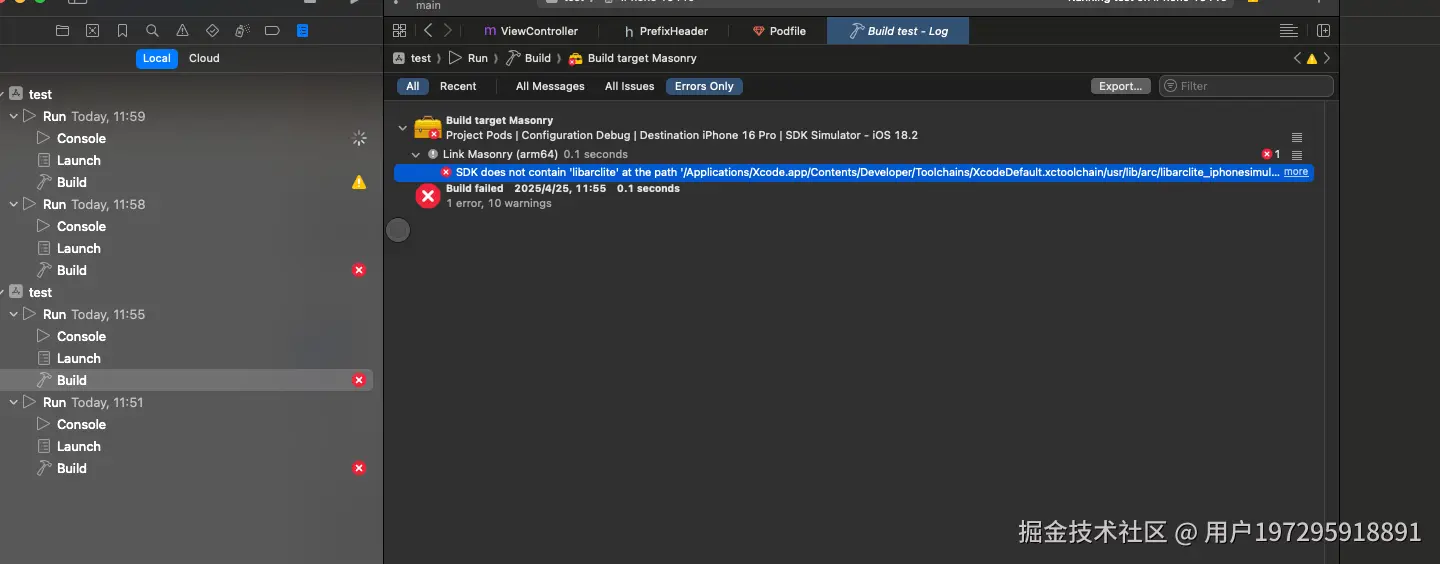The width and height of the screenshot is (1440, 564).
Task: Collapse the Link Masonry (arm64) step
Action: click(x=416, y=155)
